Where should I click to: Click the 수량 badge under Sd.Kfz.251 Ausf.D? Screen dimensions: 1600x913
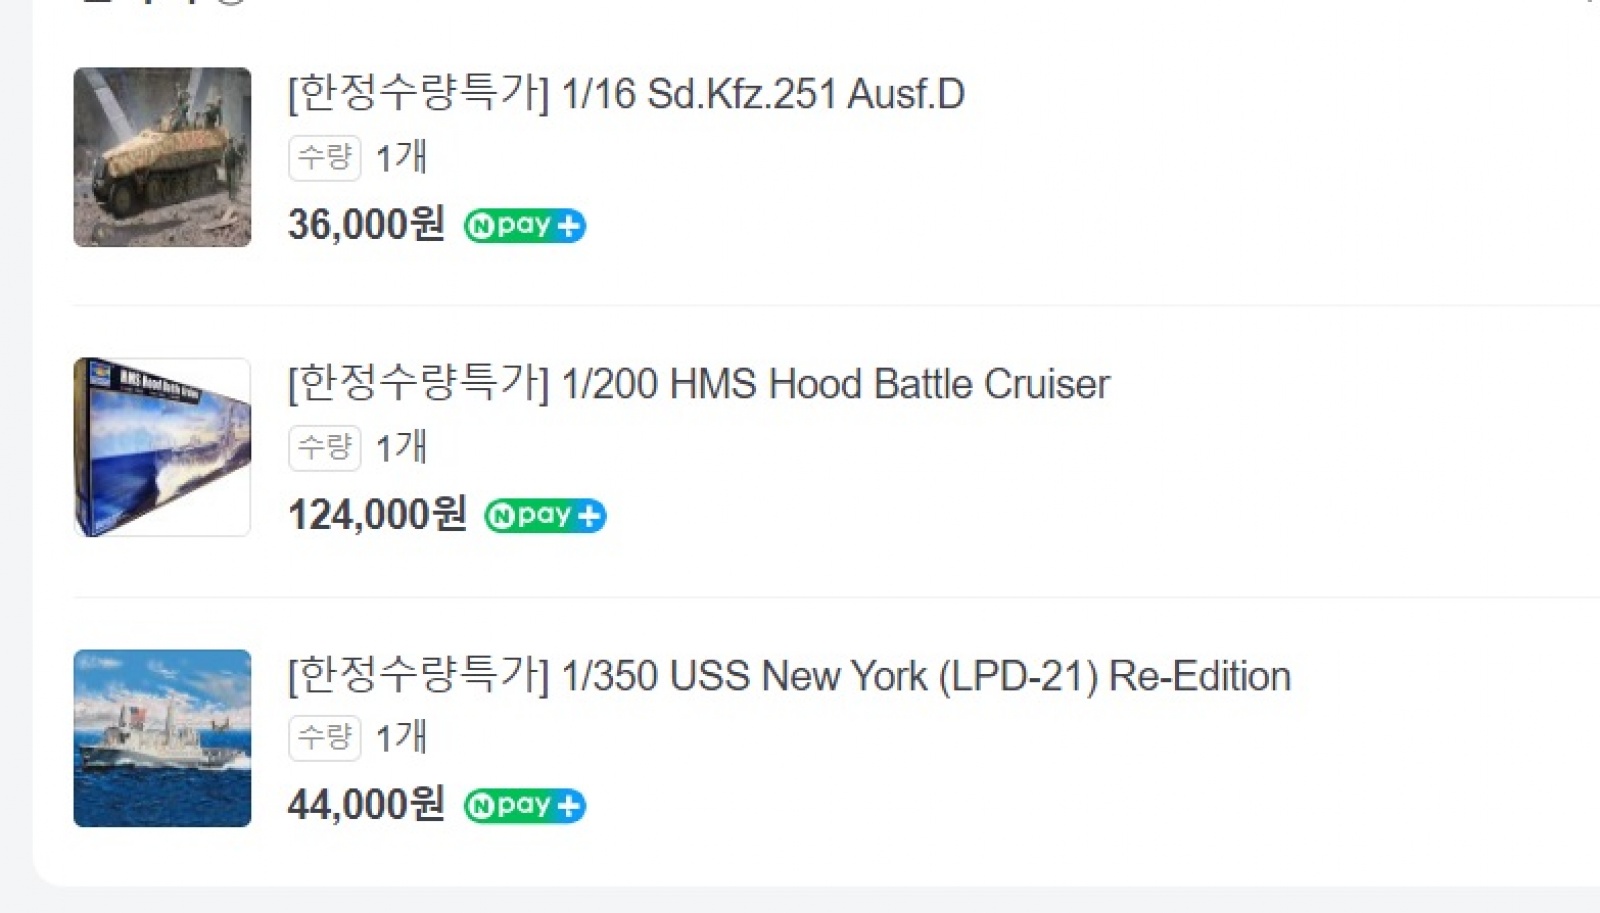[x=324, y=158]
